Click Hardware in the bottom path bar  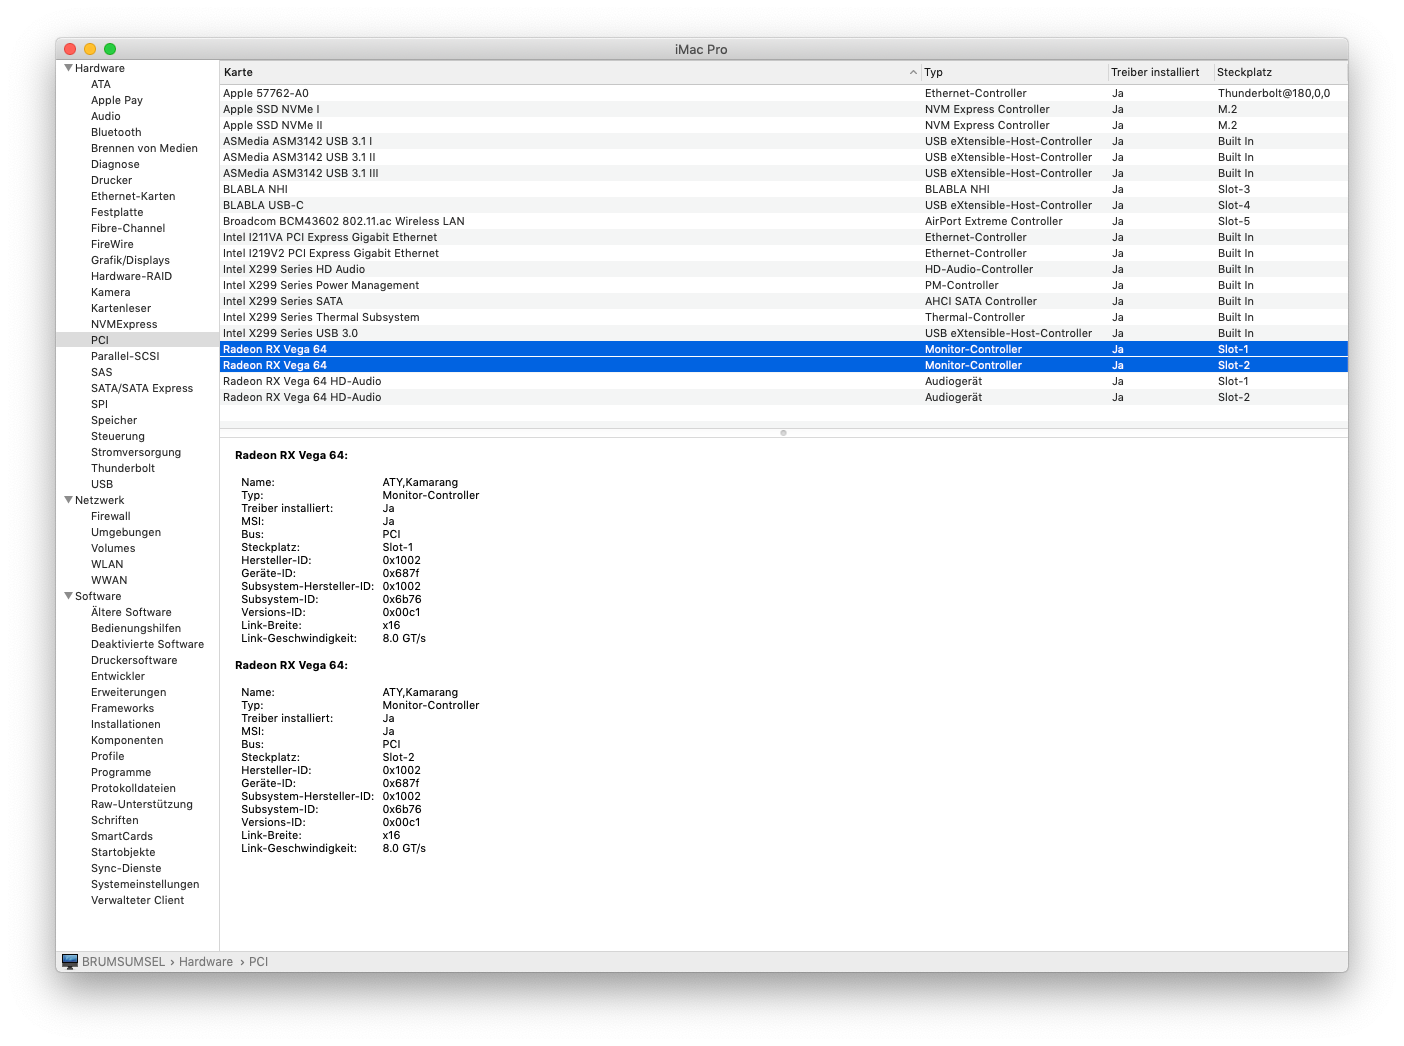tap(206, 962)
